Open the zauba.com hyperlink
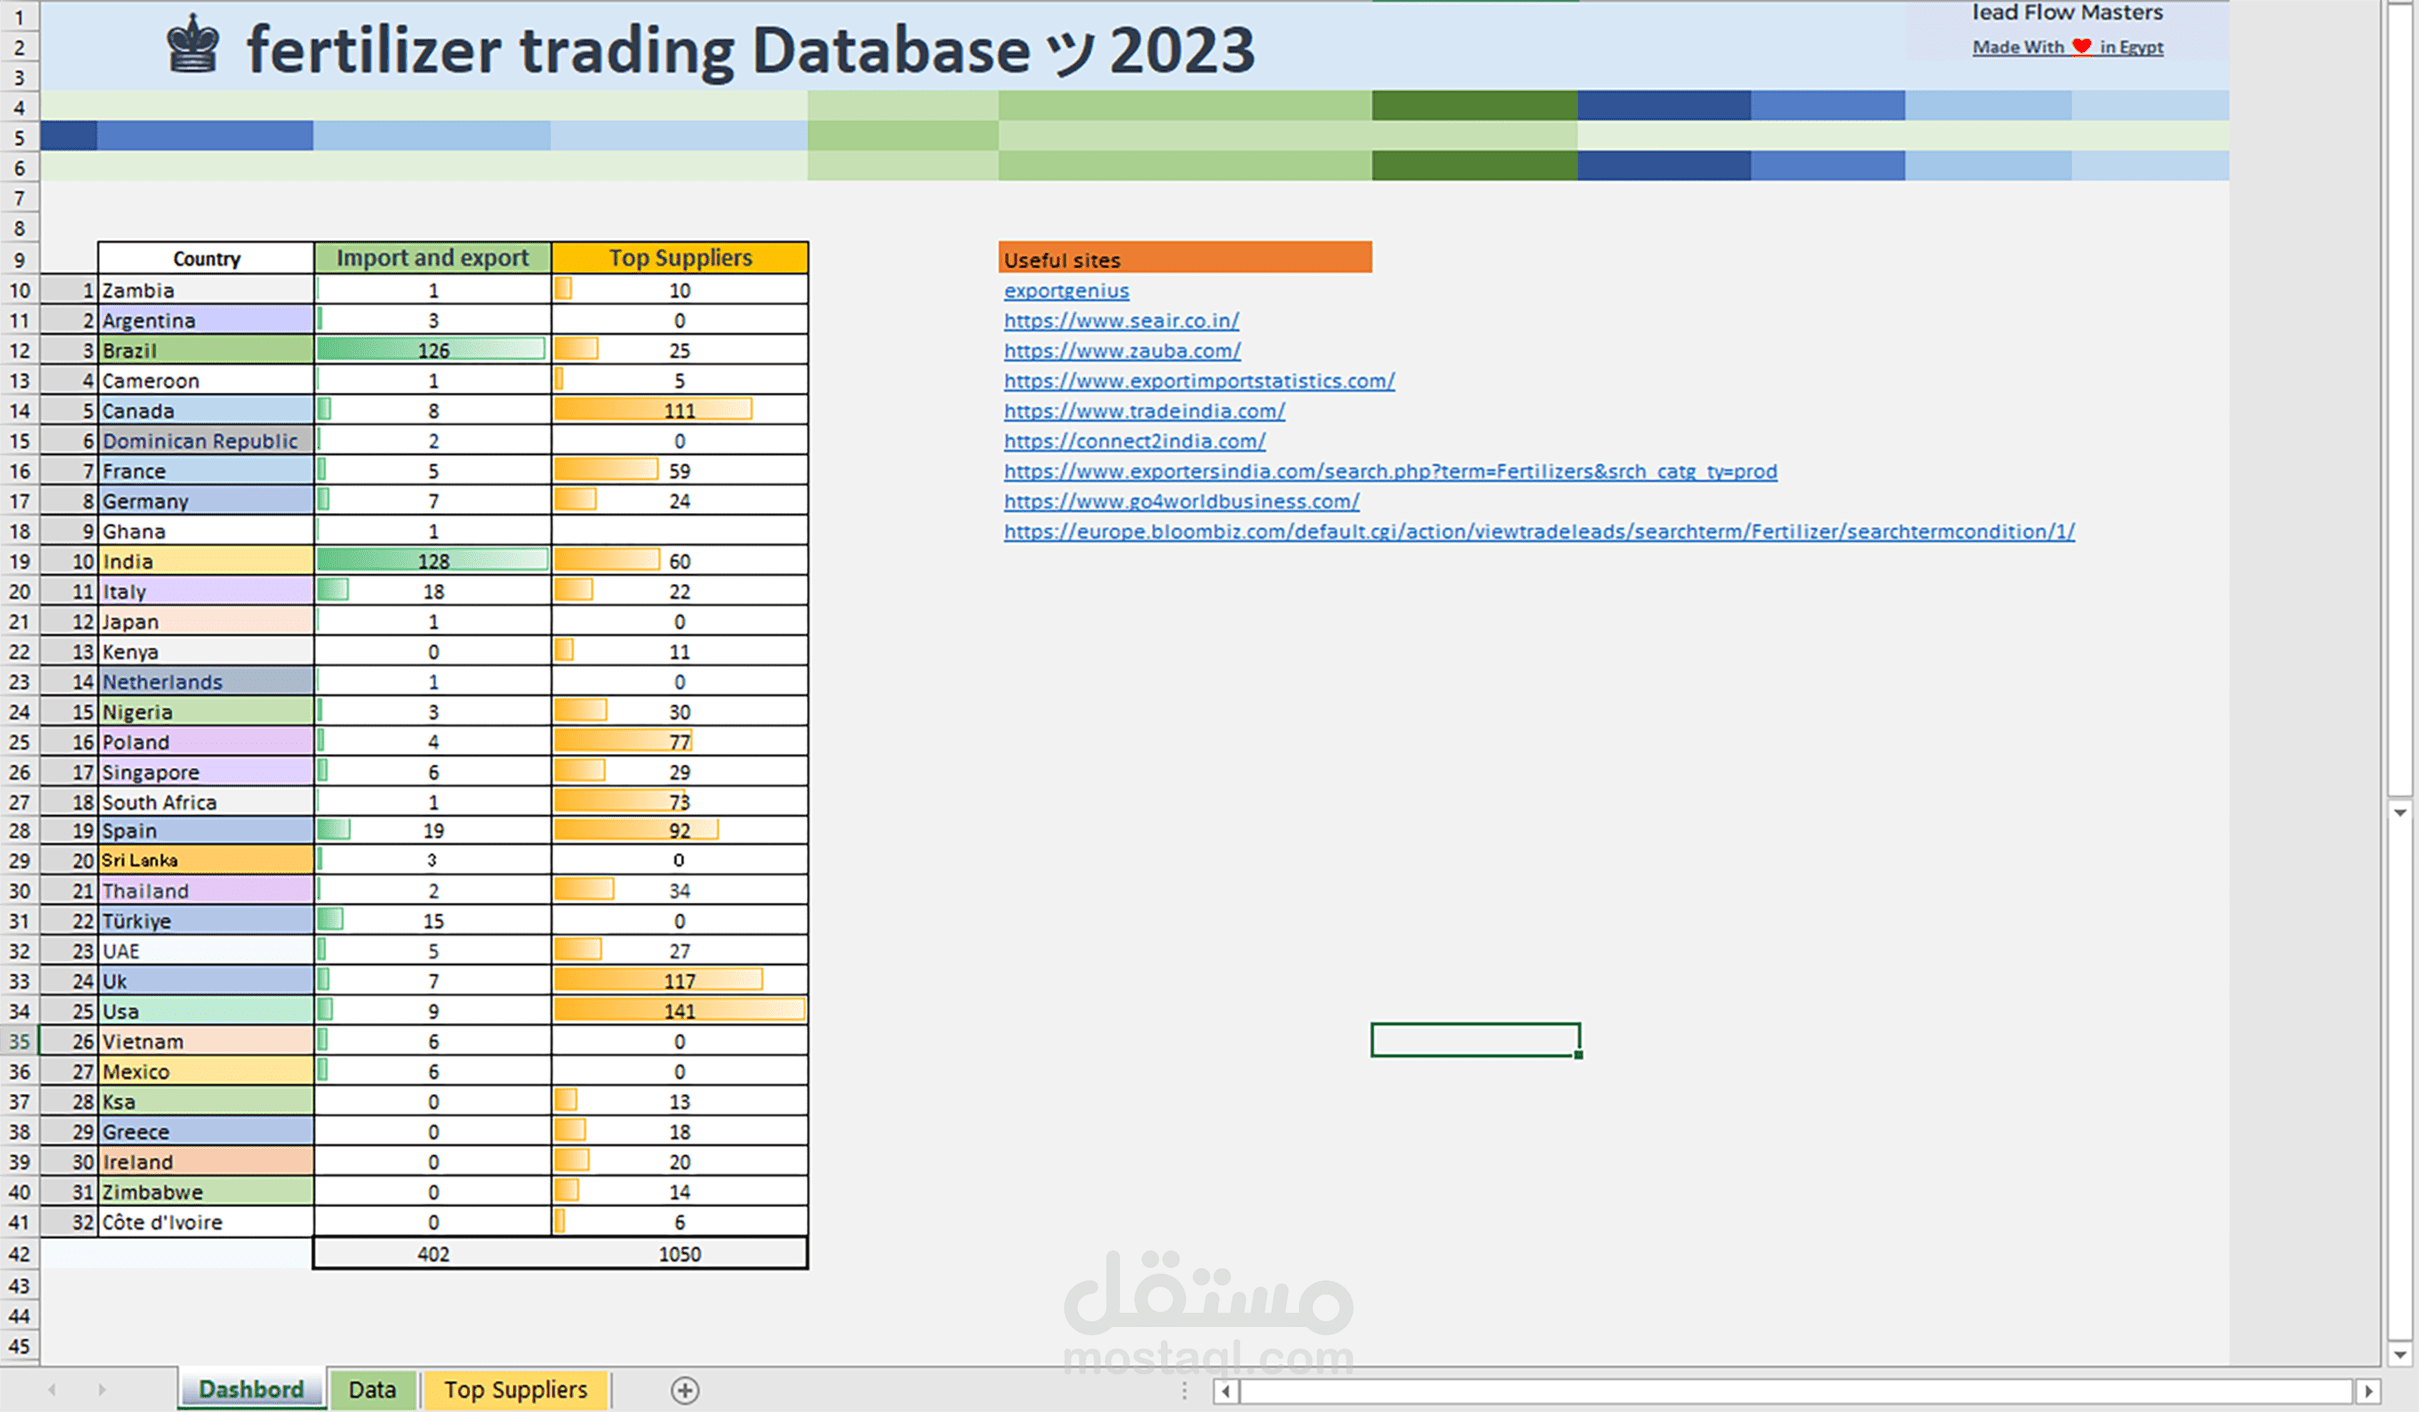This screenshot has width=2419, height=1412. click(x=1122, y=351)
